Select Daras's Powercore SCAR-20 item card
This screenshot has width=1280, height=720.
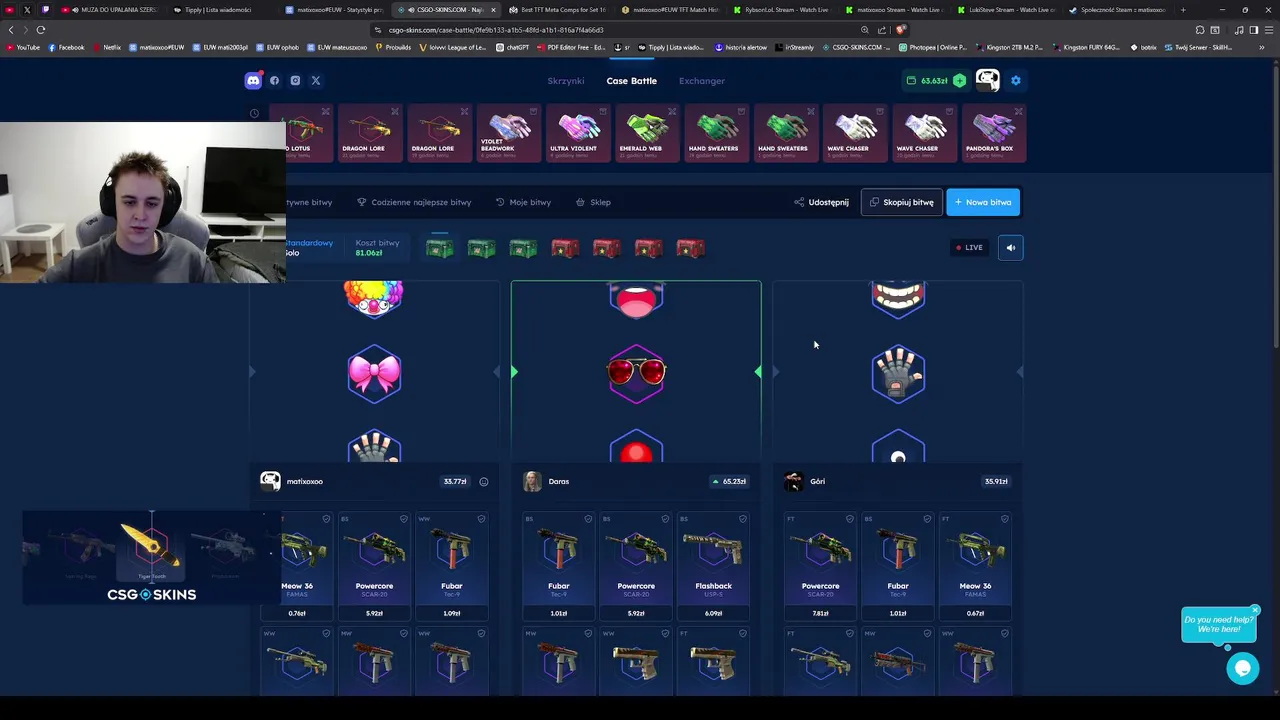[636, 566]
